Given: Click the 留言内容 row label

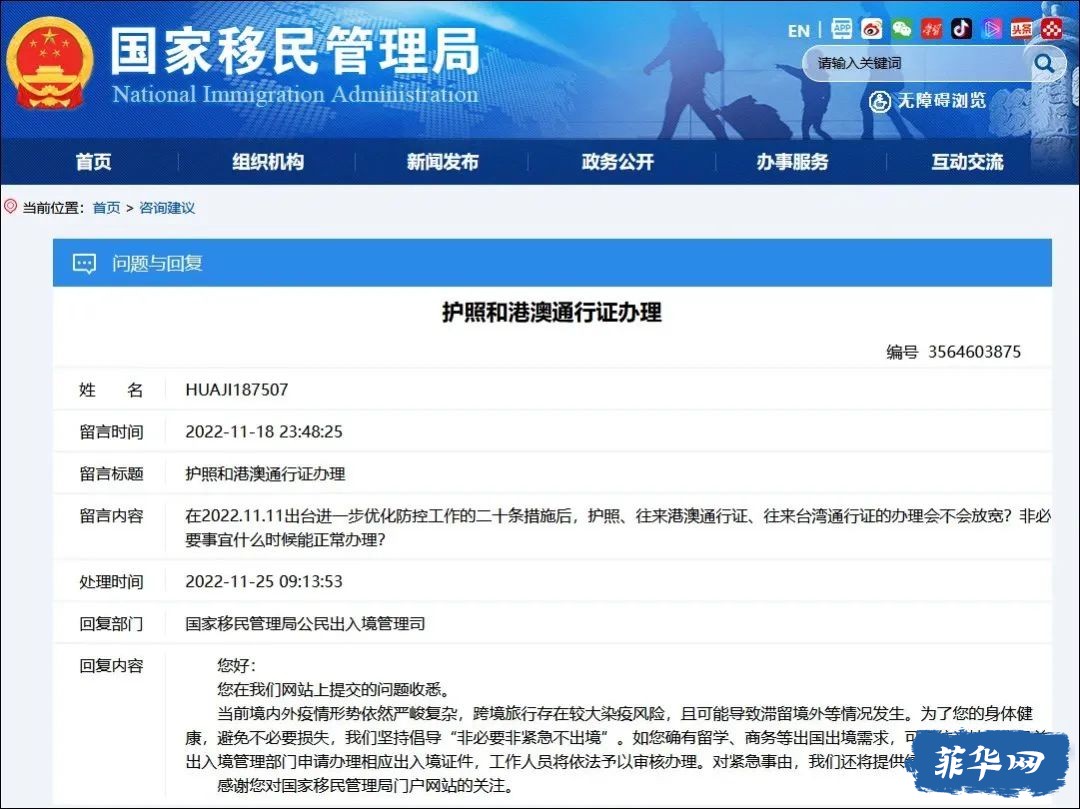Looking at the screenshot, I should click(111, 516).
